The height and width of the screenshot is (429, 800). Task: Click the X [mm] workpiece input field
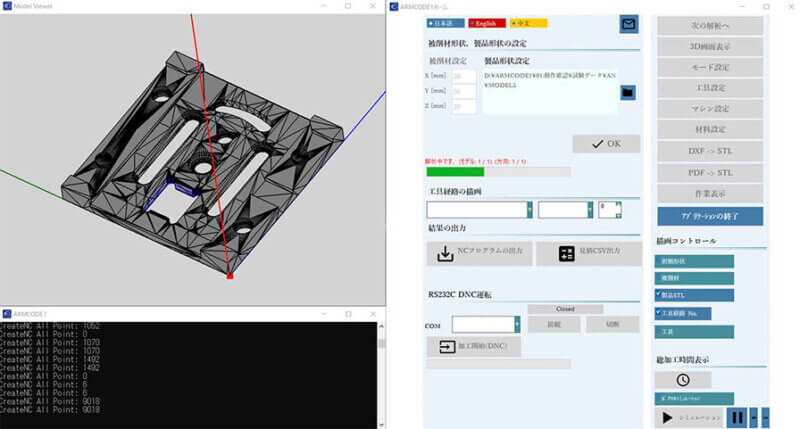click(464, 75)
